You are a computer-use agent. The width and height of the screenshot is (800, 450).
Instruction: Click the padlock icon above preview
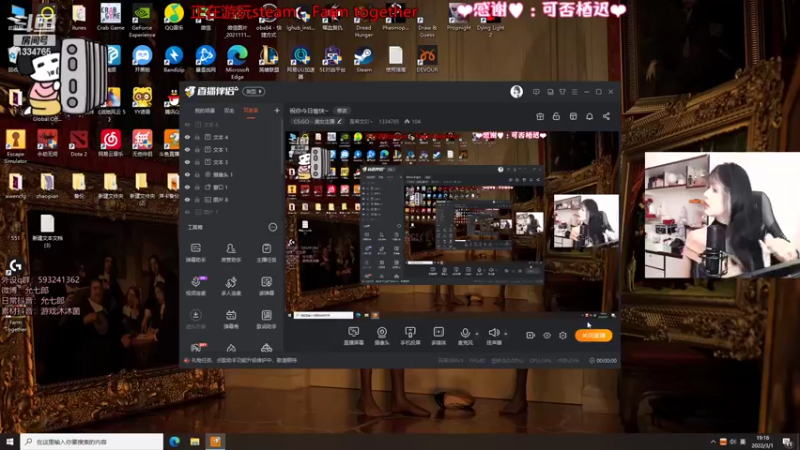pos(556,116)
